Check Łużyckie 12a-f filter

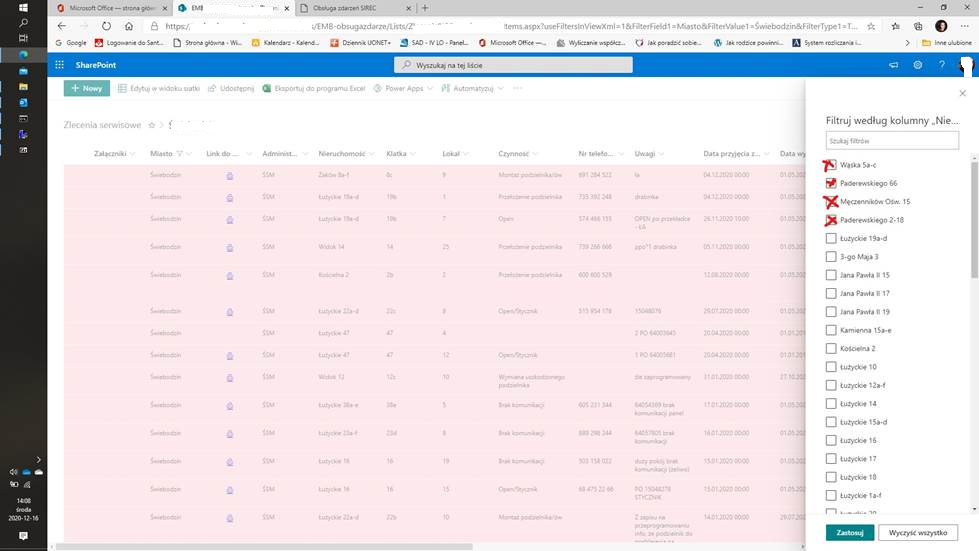coord(830,385)
